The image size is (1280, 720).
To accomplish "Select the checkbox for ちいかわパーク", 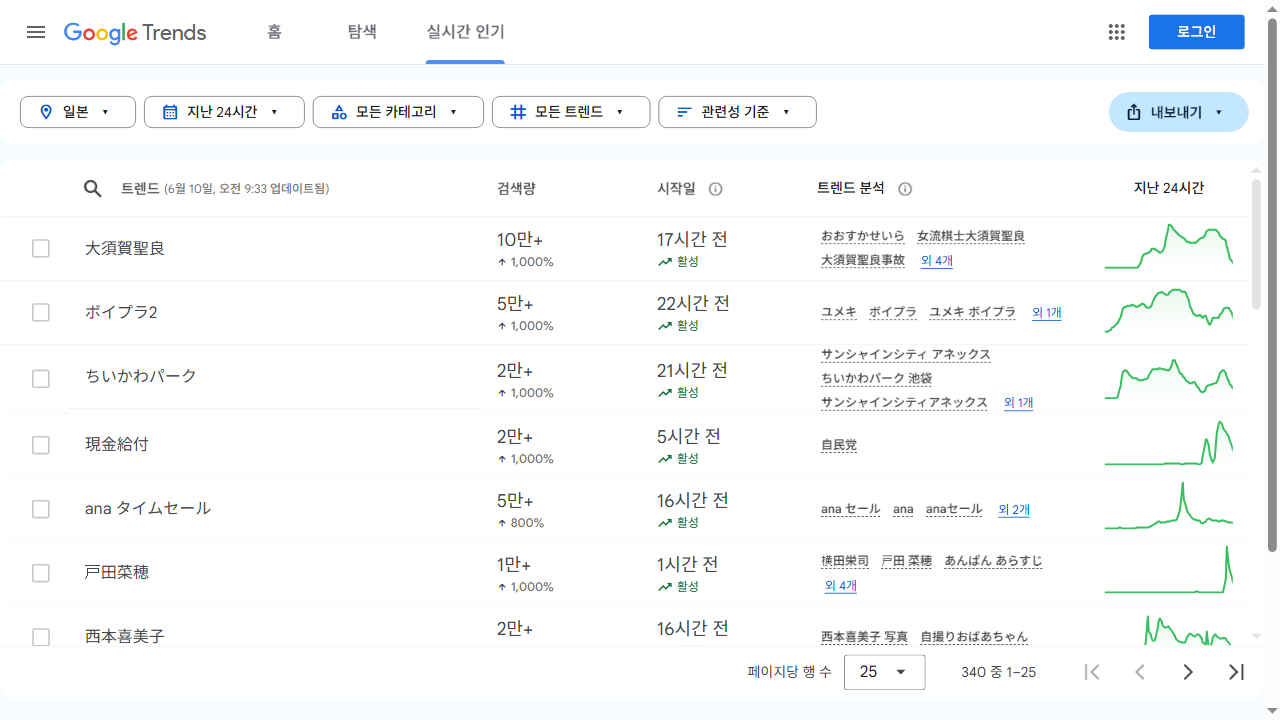I will 41,378.
